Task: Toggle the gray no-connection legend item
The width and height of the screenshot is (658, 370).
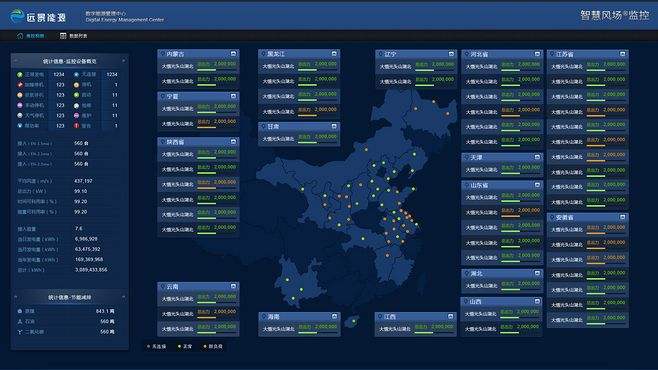Action: click(157, 347)
